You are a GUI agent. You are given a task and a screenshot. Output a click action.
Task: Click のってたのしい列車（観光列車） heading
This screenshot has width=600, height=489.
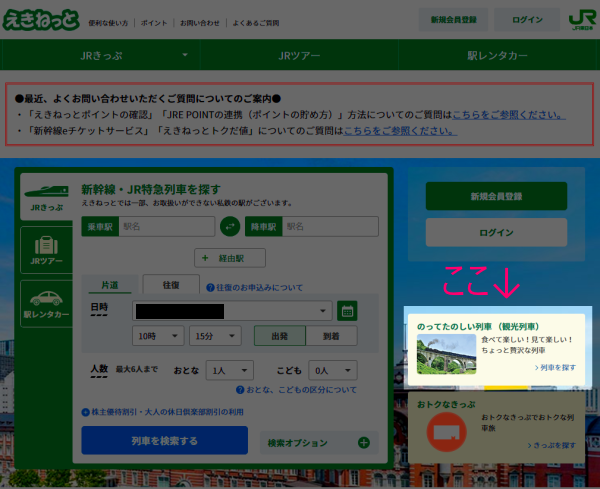[478, 326]
